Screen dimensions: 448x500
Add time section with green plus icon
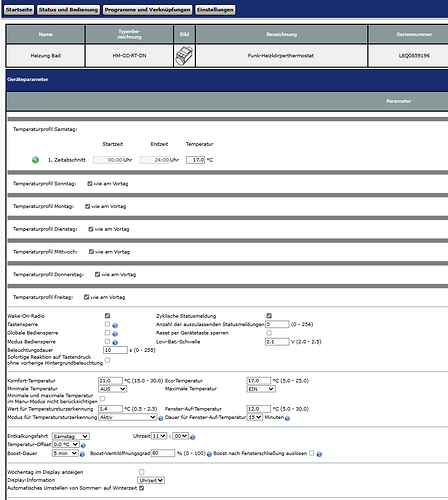tap(35, 160)
